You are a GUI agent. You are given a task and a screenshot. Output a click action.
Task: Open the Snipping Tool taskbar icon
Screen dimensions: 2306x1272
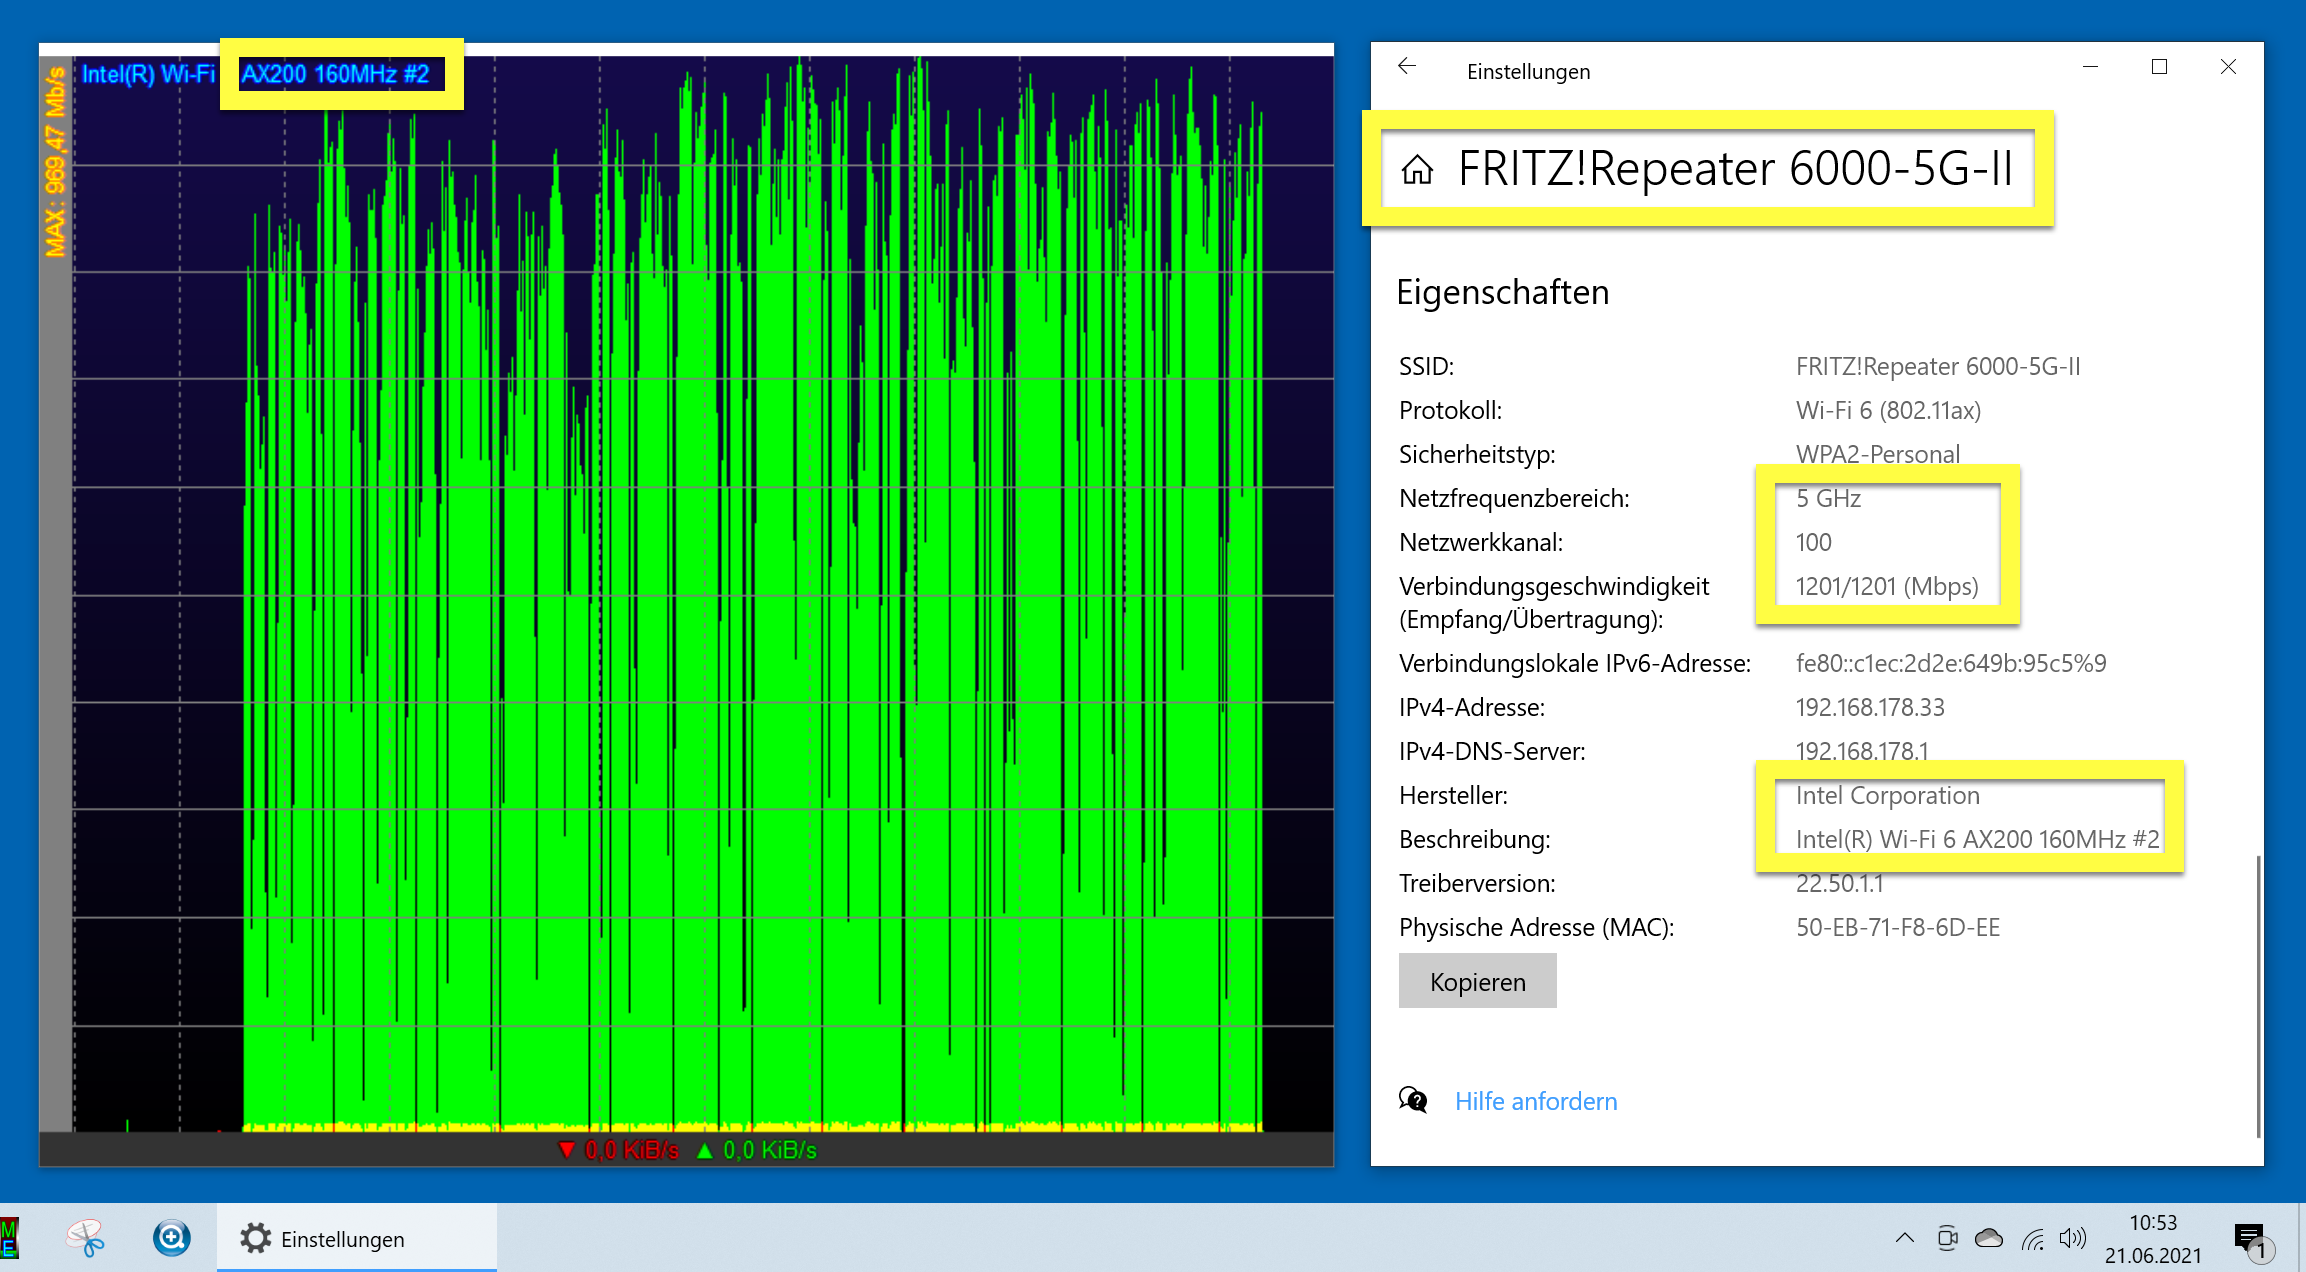point(85,1238)
